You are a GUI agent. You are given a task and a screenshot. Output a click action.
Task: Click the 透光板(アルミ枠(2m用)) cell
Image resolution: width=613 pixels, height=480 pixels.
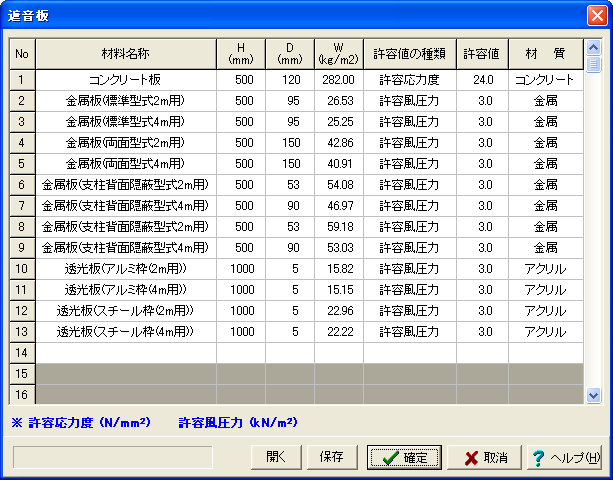pyautogui.click(x=126, y=269)
